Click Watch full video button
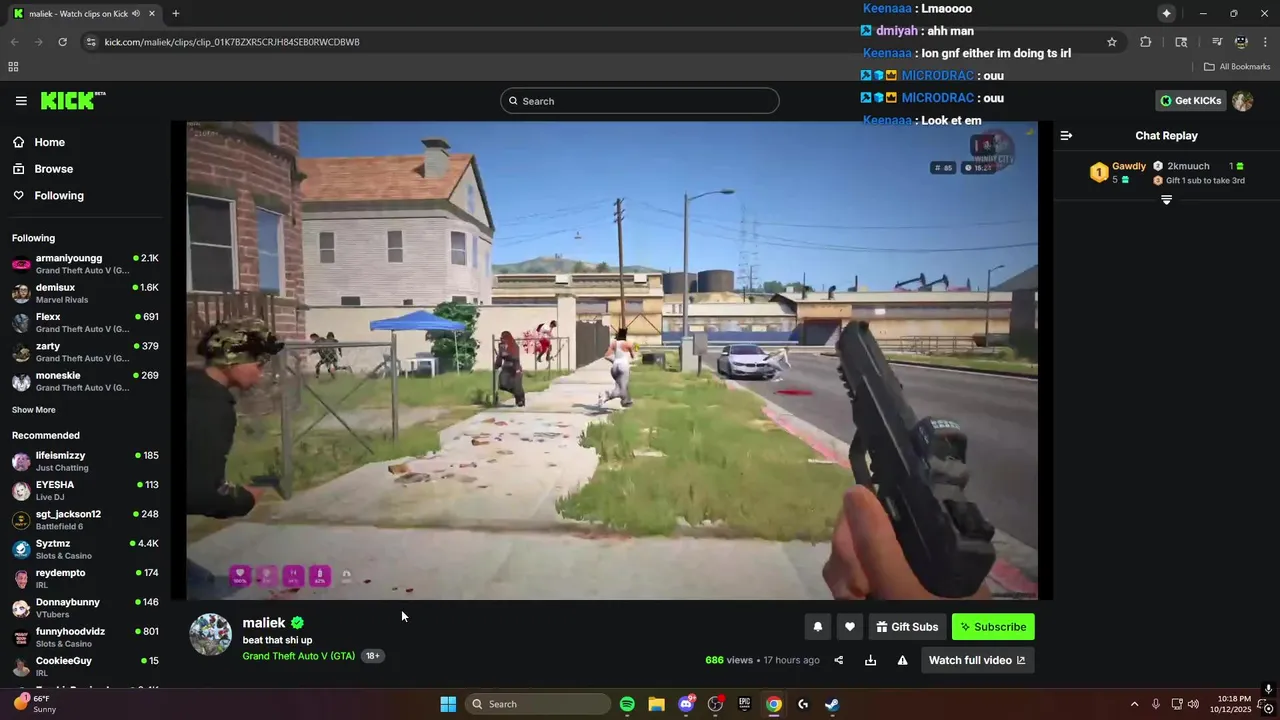 coord(978,660)
